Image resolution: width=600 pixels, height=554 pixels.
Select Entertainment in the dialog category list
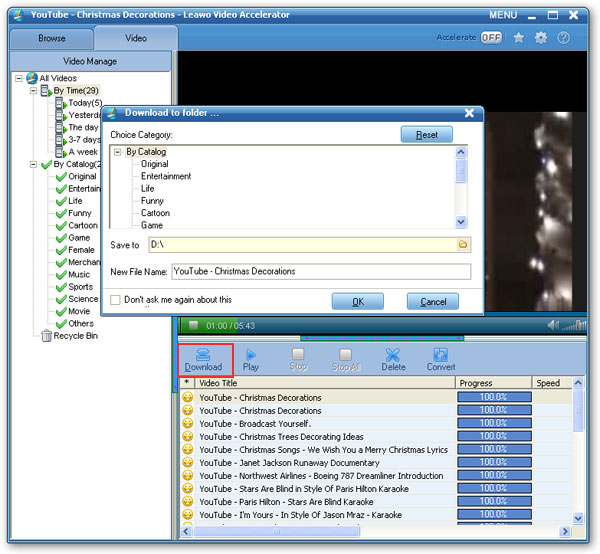(166, 176)
